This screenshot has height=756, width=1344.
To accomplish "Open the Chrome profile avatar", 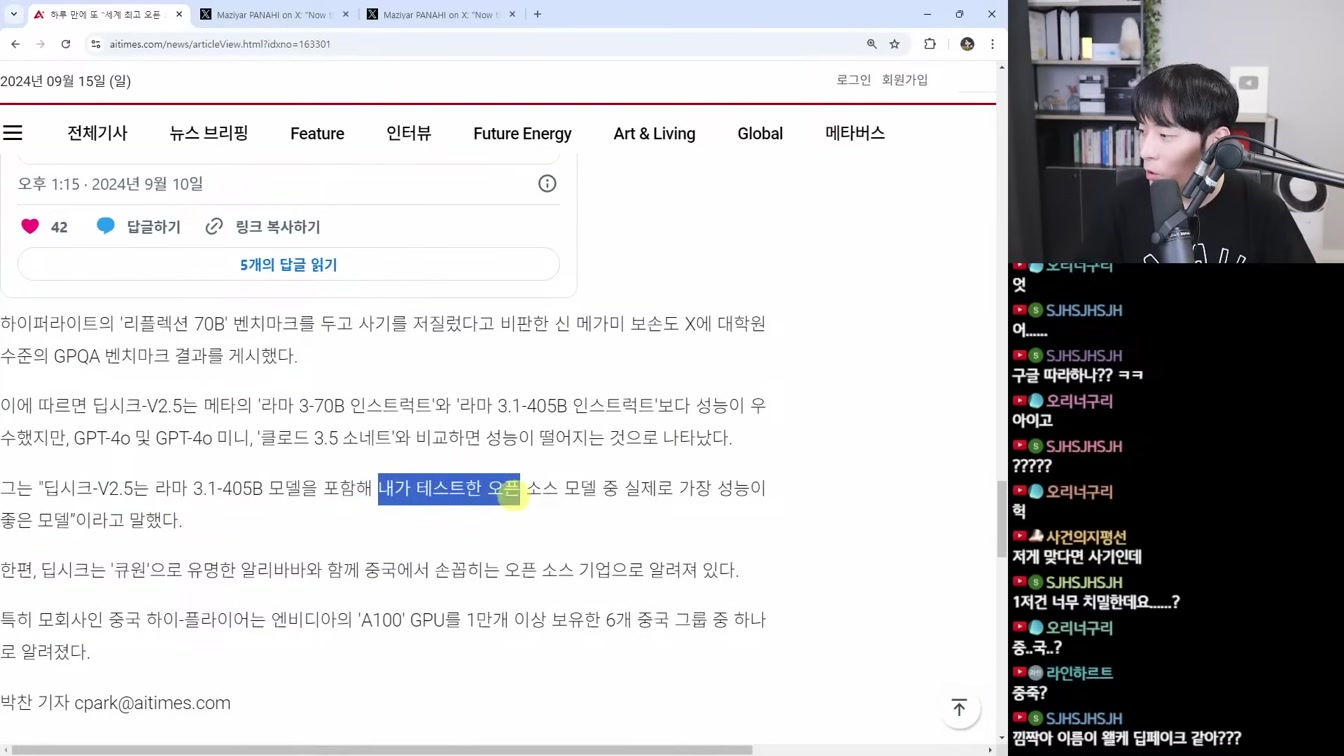I will click(x=967, y=44).
